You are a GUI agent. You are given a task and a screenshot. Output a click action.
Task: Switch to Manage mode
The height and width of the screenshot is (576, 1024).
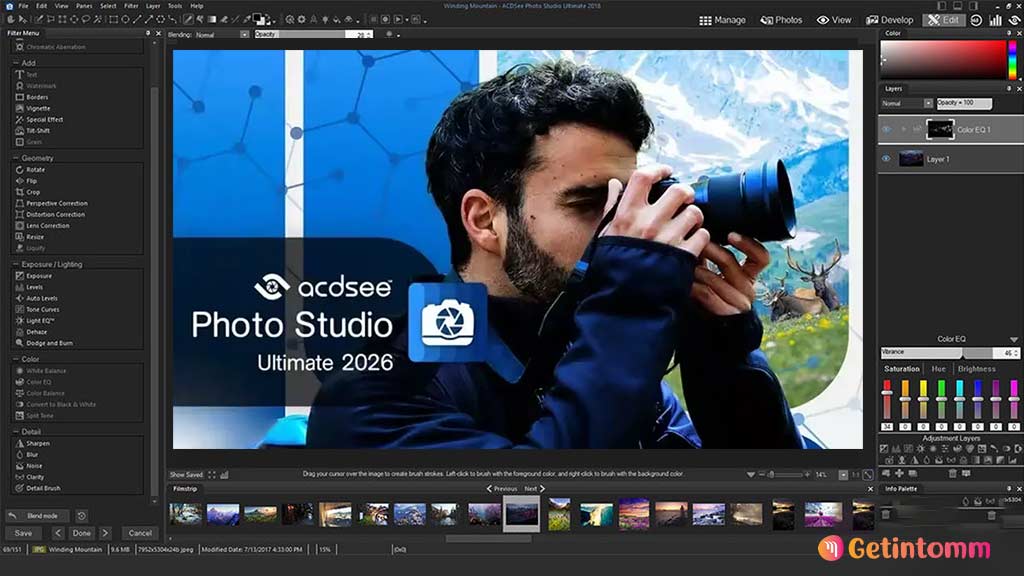[x=722, y=20]
